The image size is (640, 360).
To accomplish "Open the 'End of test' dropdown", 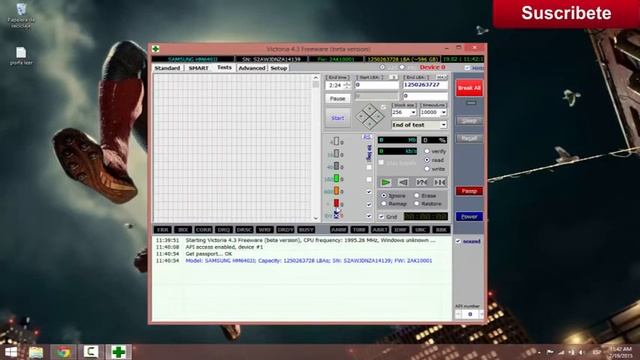I will pyautogui.click(x=444, y=125).
